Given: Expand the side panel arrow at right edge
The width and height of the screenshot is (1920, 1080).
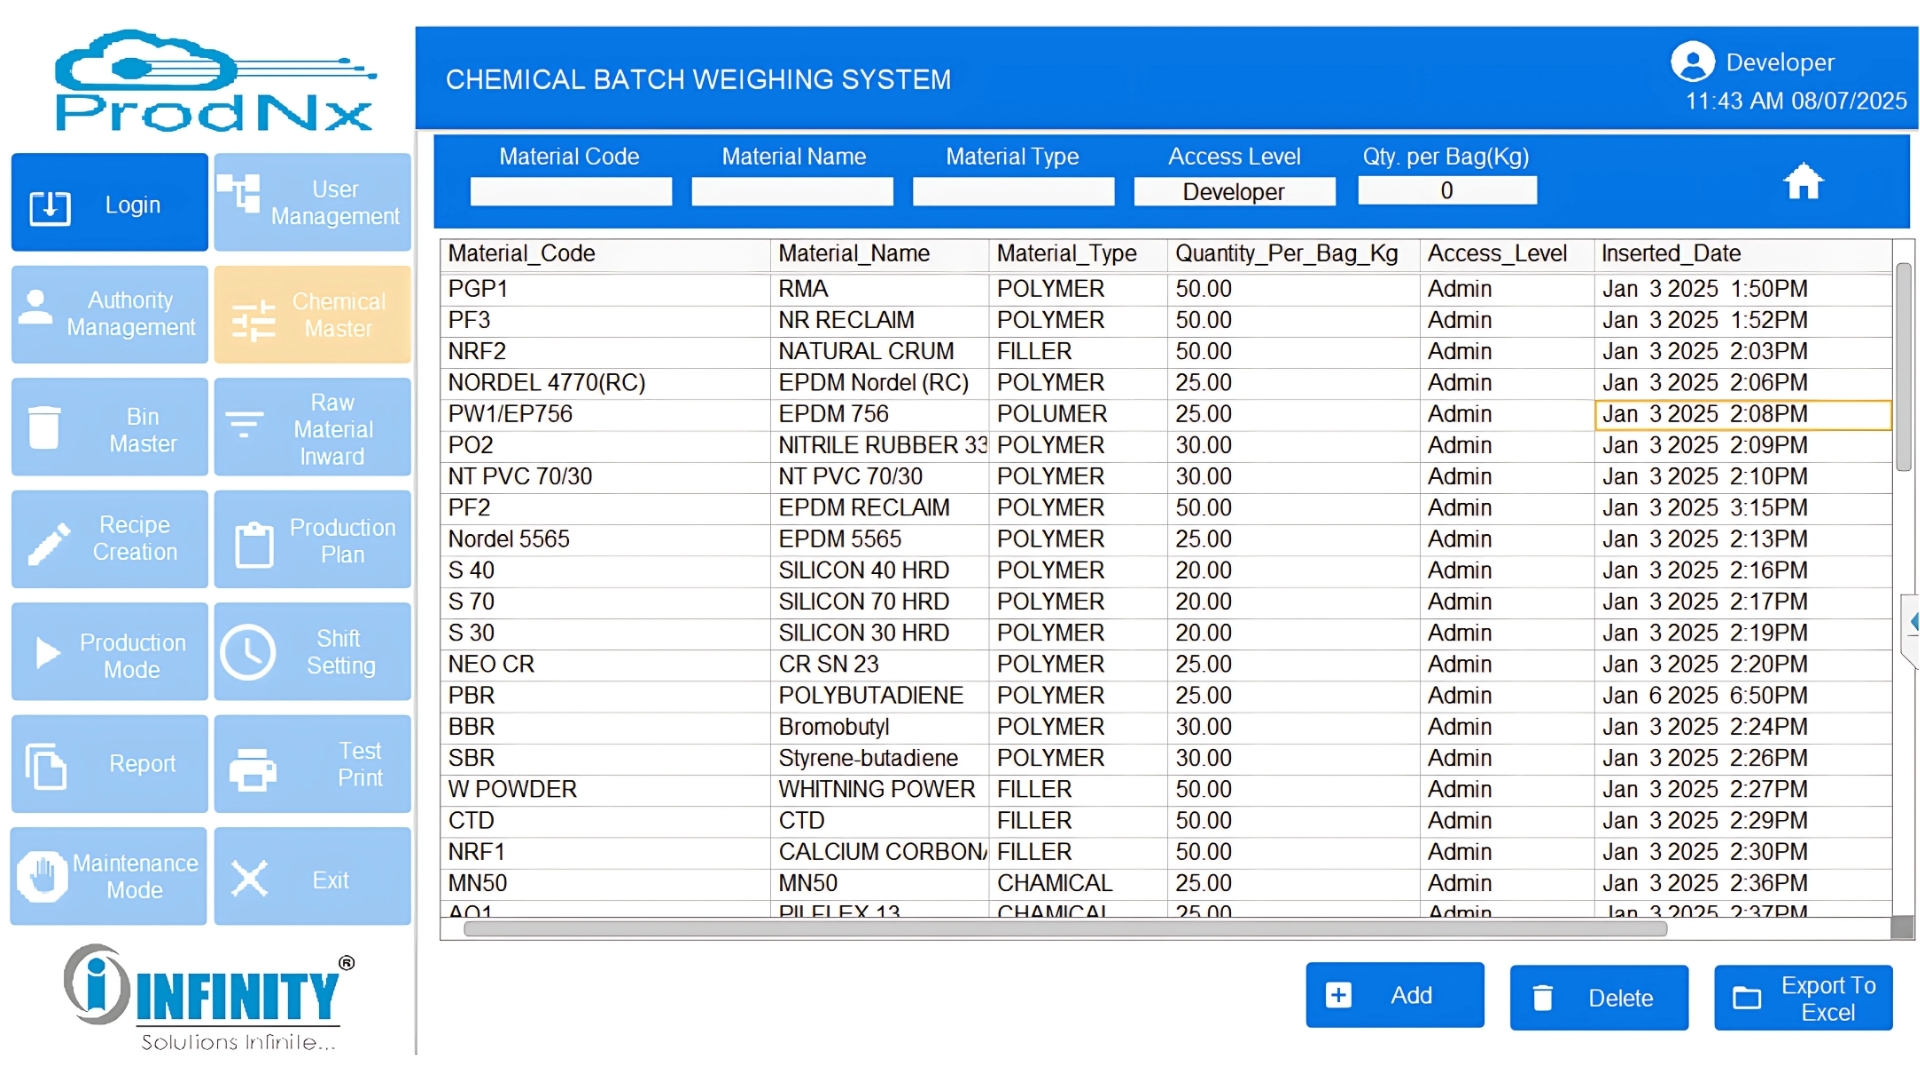Looking at the screenshot, I should 1911,622.
